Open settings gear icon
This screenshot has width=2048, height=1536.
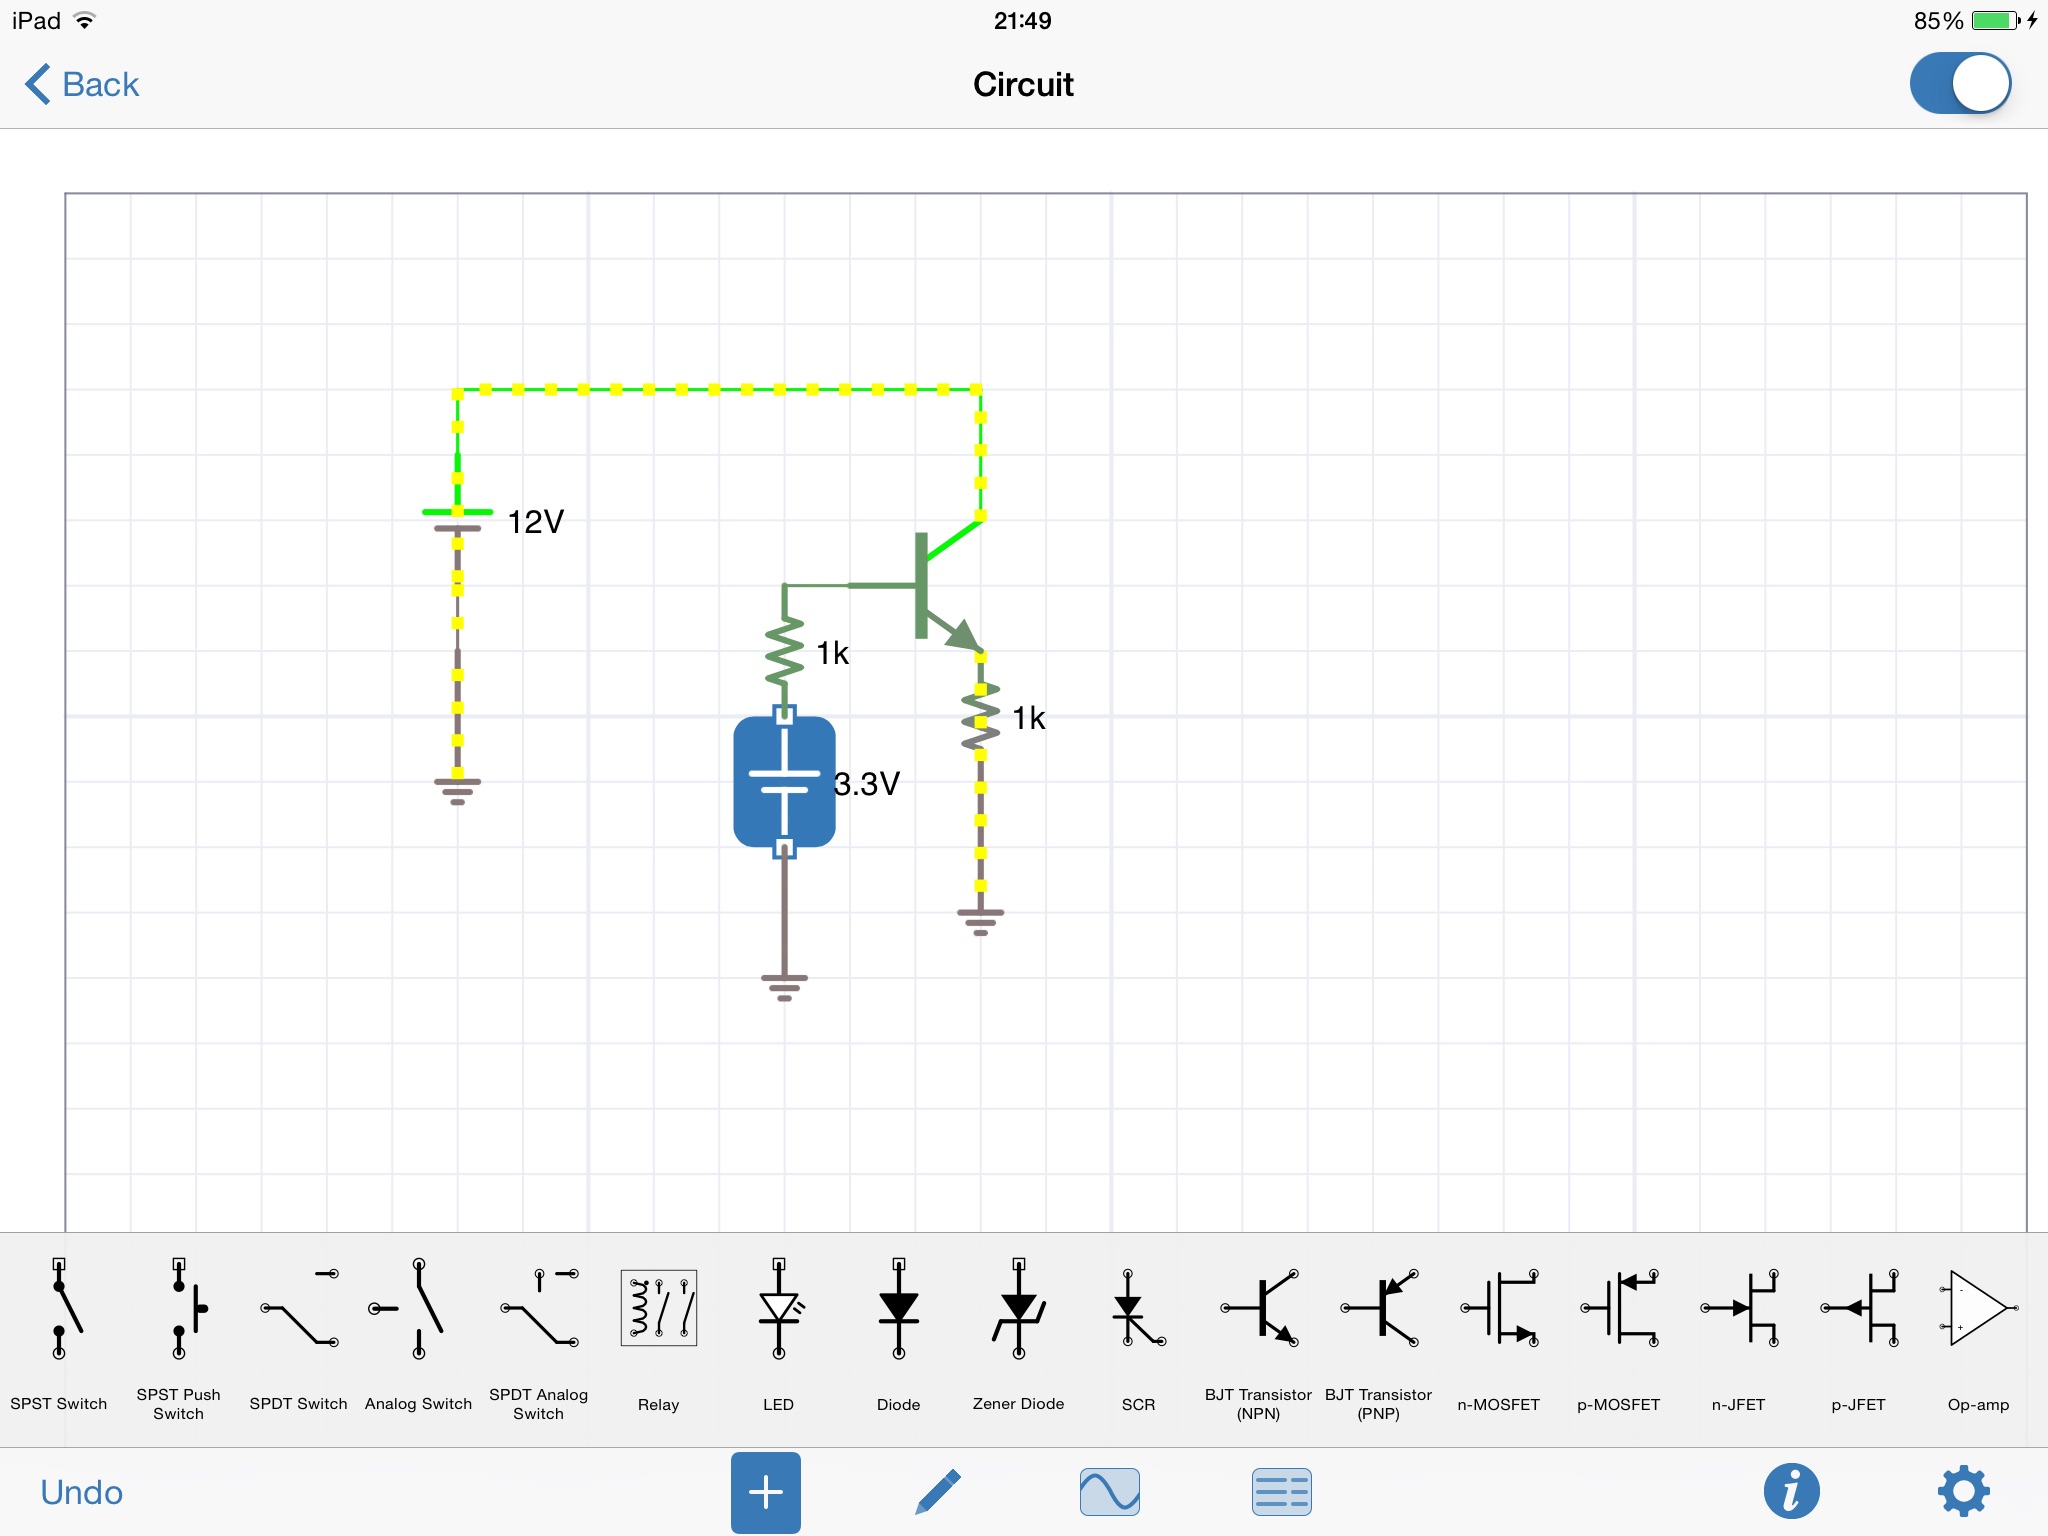tap(1963, 1492)
